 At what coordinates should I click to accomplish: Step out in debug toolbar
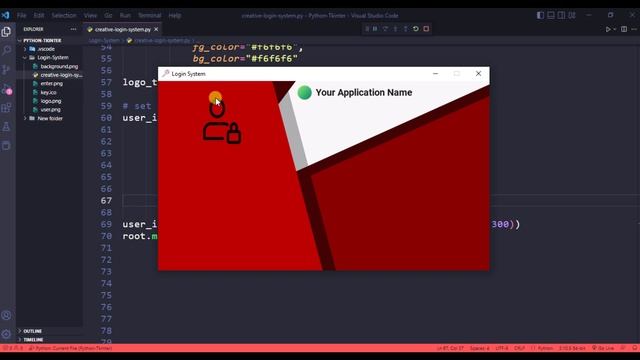[x=405, y=29]
